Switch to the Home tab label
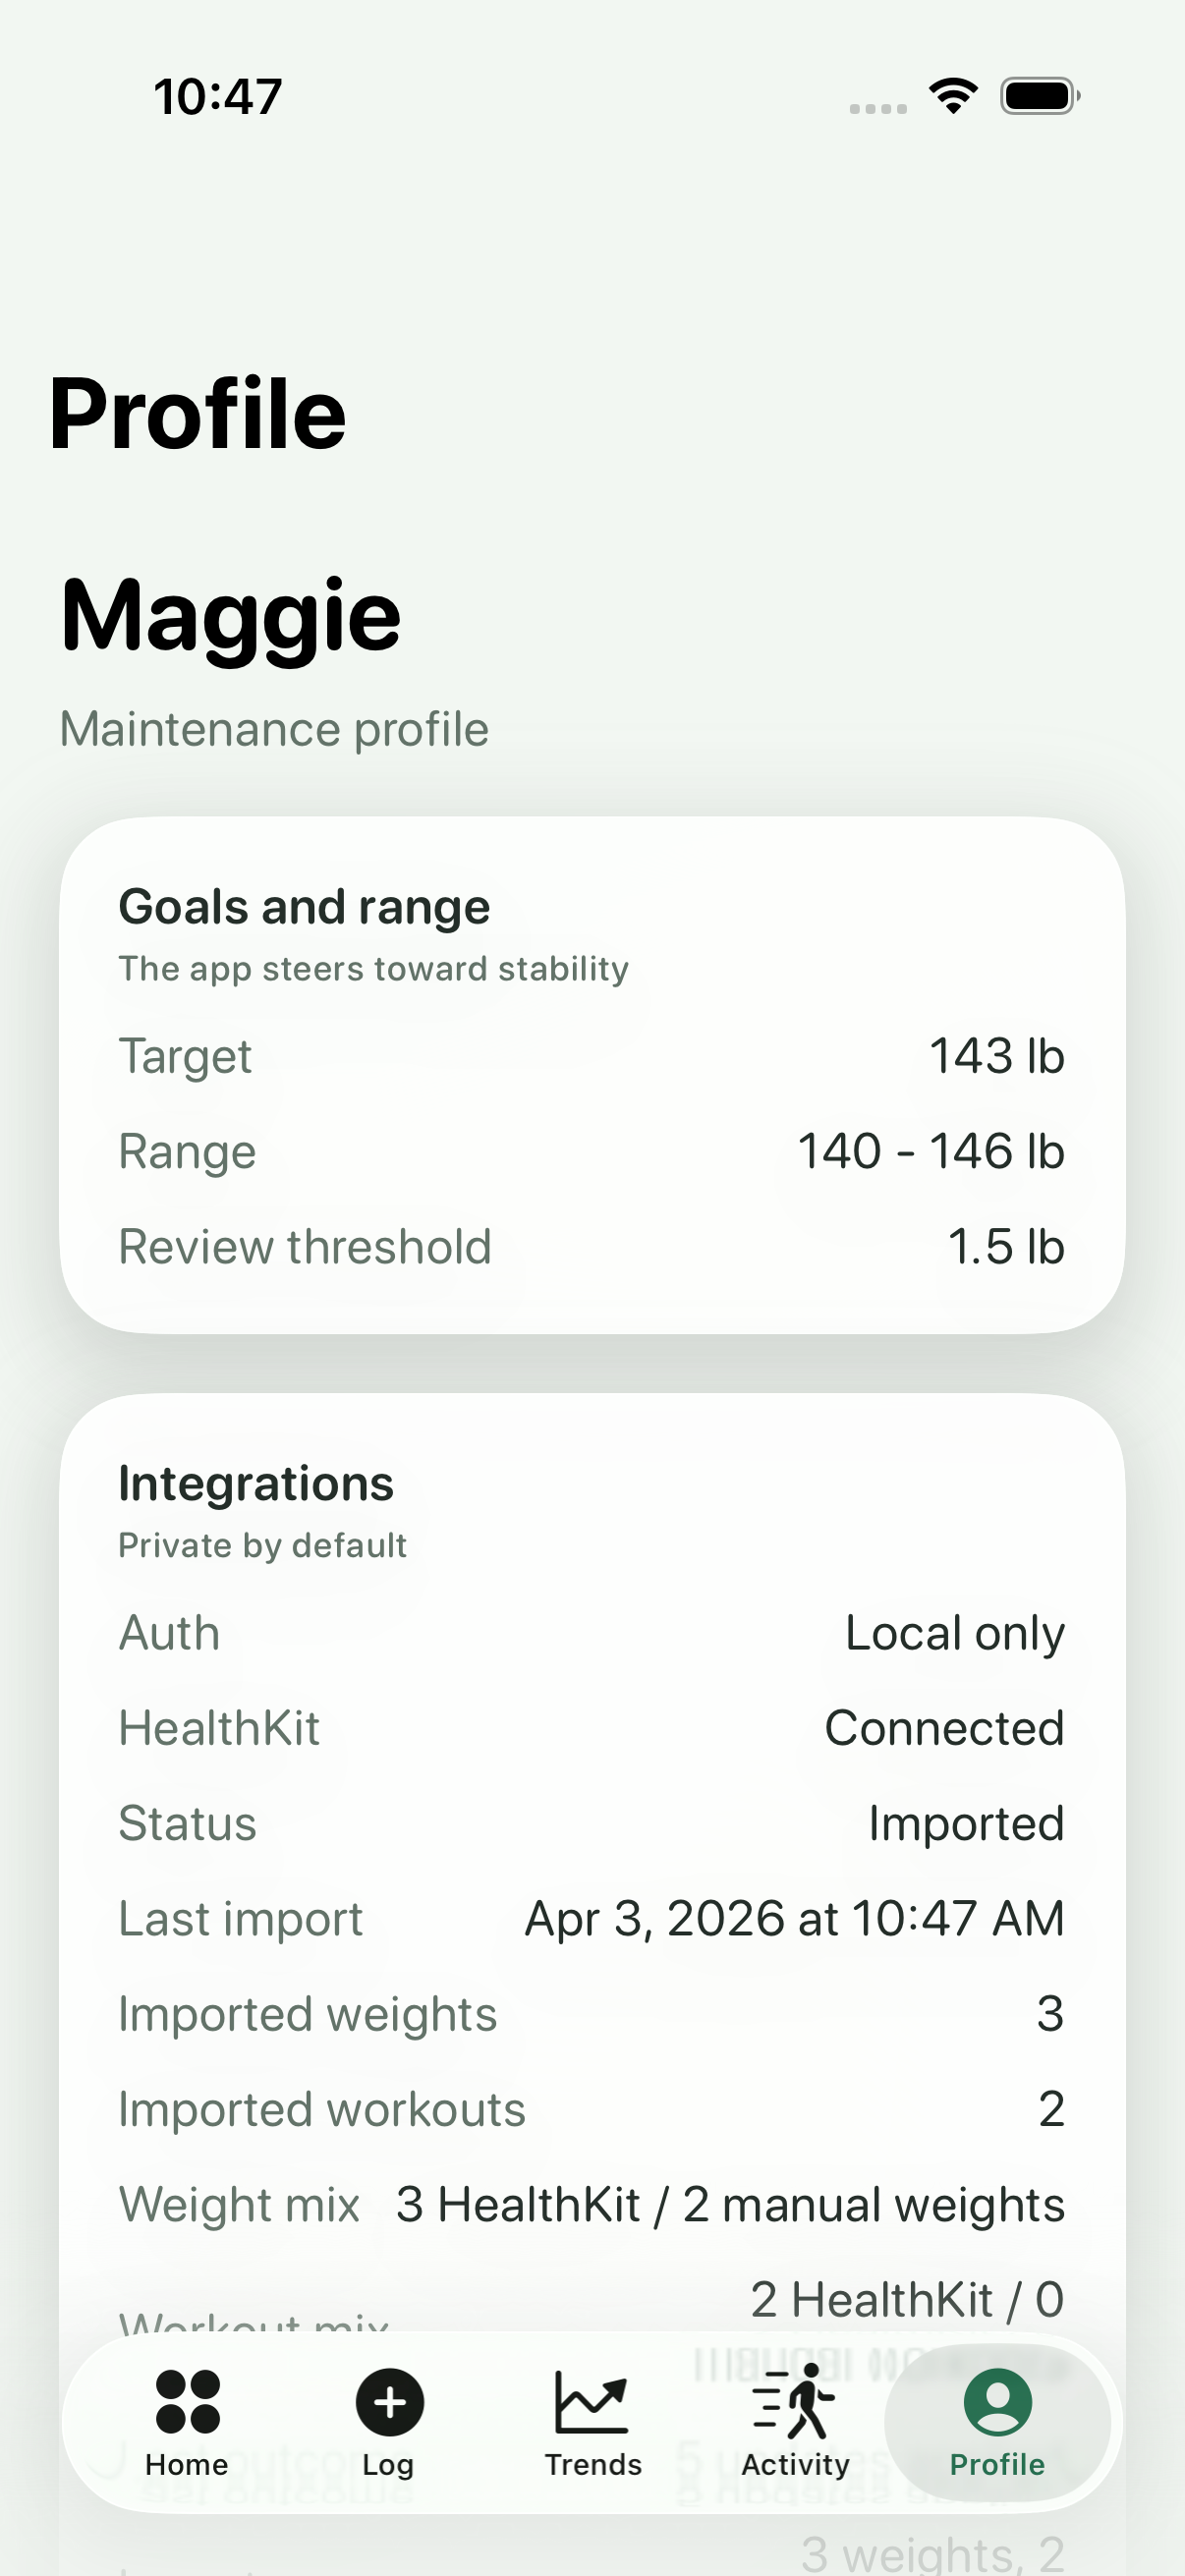Screen dimensions: 1185x2576 pos(187,2464)
